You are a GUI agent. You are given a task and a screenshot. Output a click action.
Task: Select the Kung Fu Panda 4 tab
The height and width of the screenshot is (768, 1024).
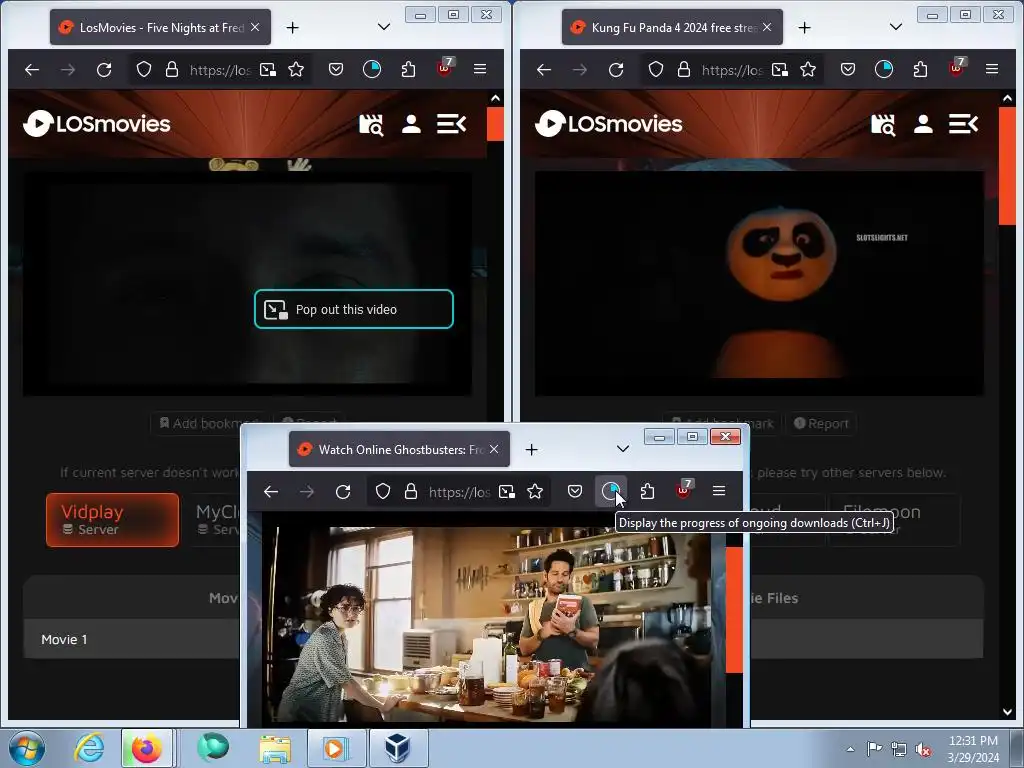tap(672, 27)
